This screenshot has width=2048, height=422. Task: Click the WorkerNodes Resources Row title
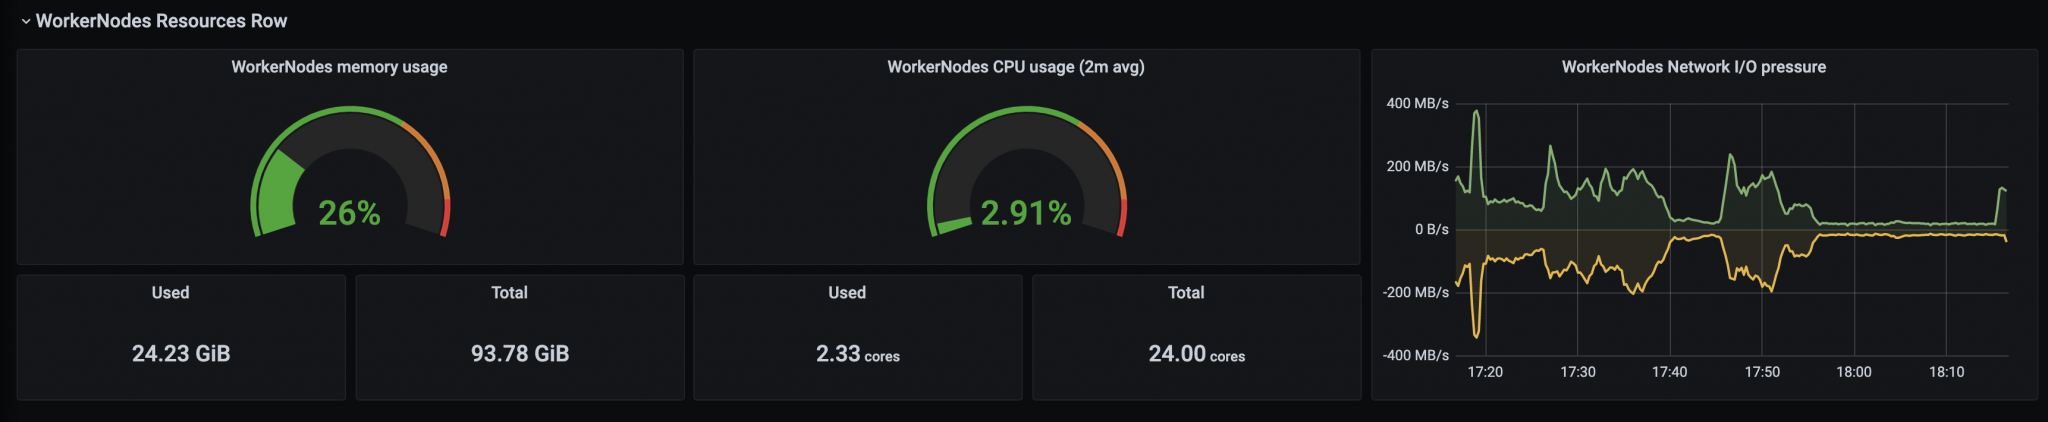pyautogui.click(x=161, y=21)
